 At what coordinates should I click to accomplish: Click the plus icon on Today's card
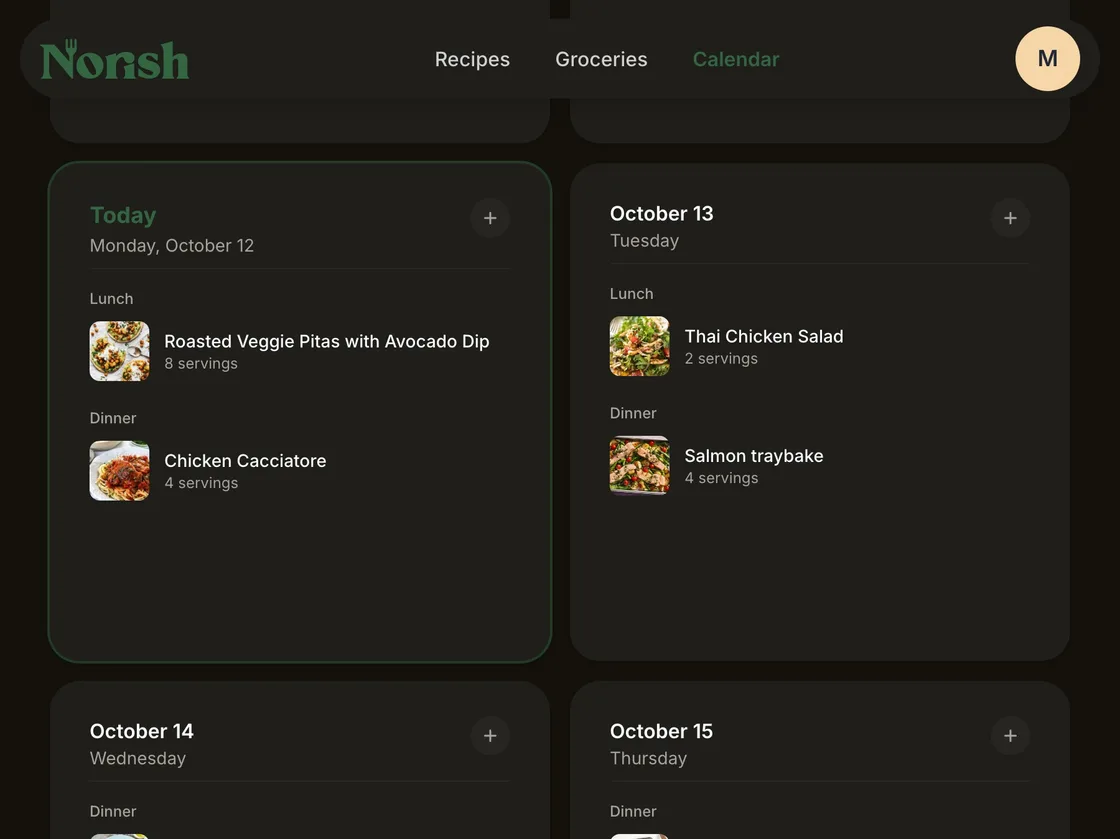490,218
